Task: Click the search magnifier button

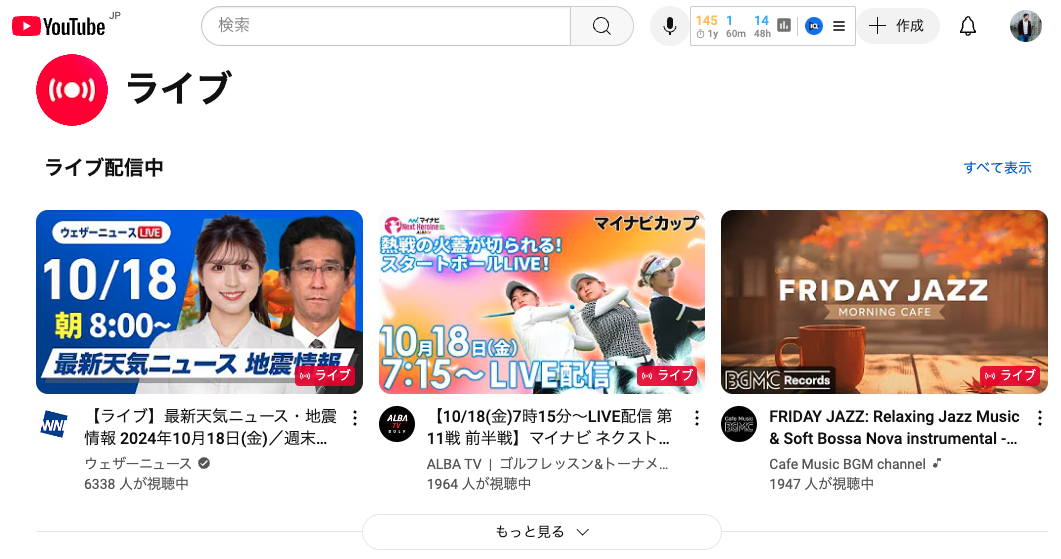Action: tap(602, 26)
